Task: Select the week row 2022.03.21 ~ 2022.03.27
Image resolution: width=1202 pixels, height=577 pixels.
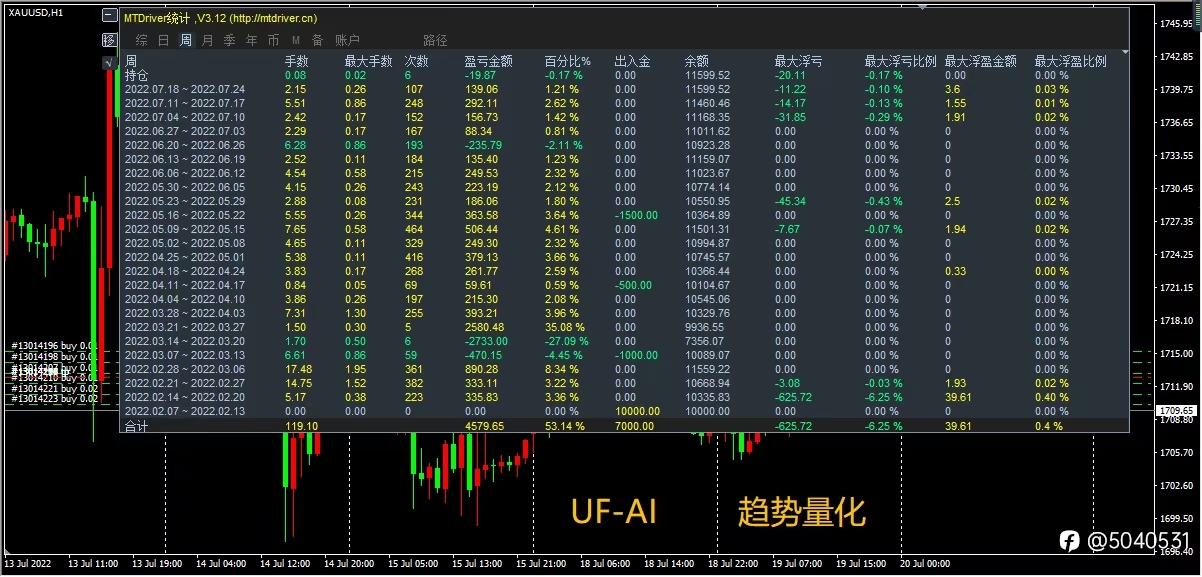Action: (x=184, y=327)
